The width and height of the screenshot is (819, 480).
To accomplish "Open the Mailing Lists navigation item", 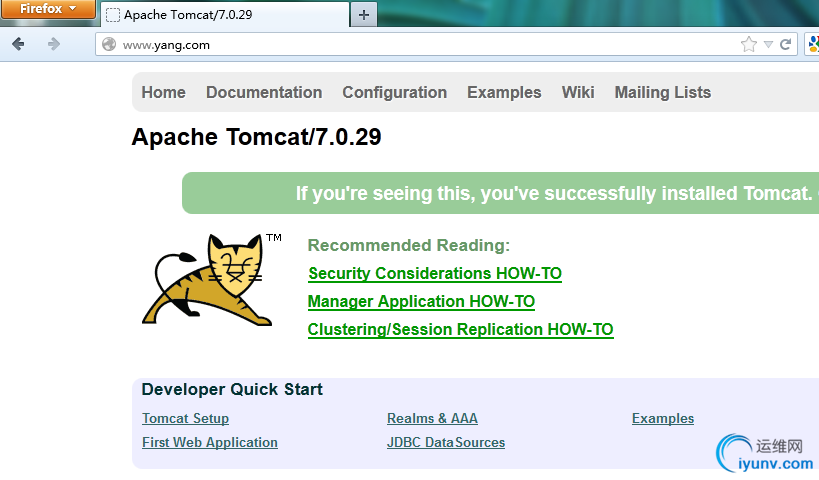I will (663, 92).
